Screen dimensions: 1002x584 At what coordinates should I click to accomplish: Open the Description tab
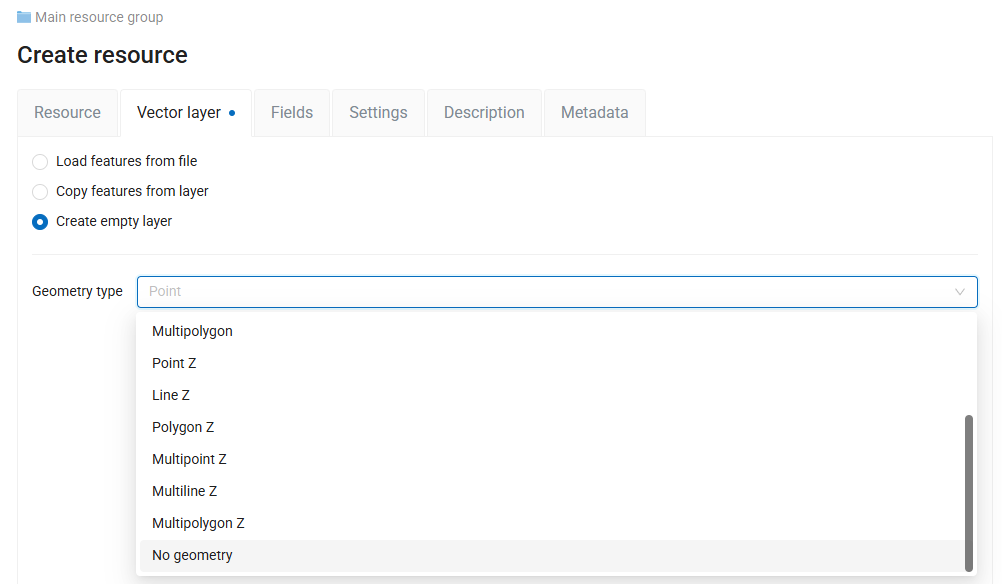[484, 112]
